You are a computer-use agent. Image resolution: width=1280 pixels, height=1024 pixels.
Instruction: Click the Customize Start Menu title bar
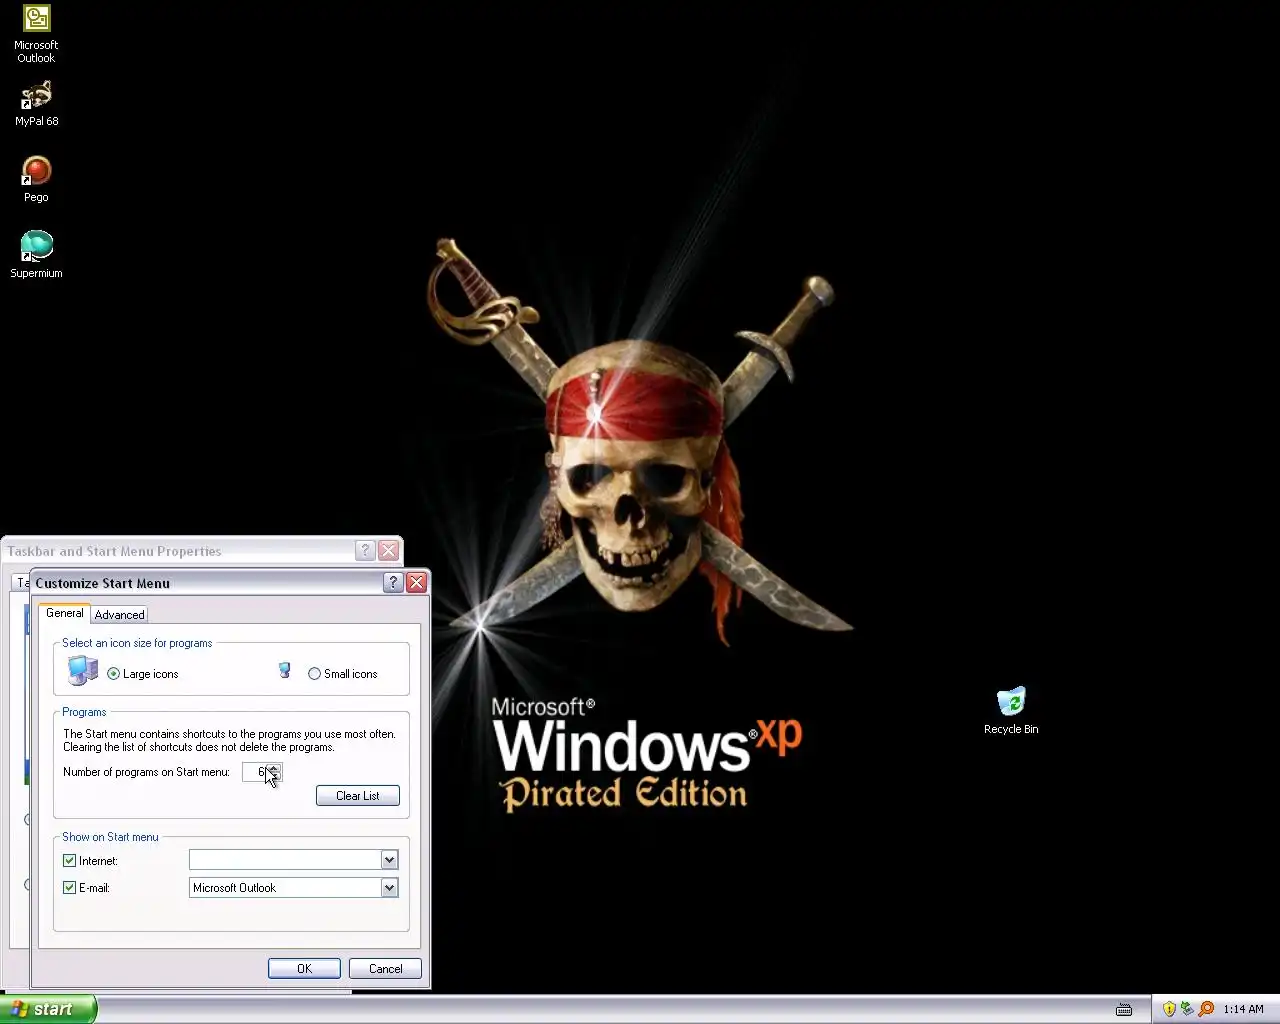click(208, 582)
